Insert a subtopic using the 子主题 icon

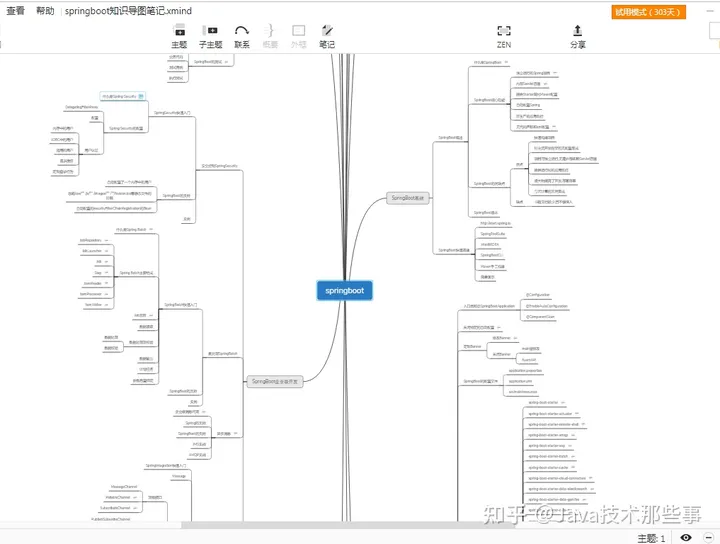pyautogui.click(x=210, y=36)
